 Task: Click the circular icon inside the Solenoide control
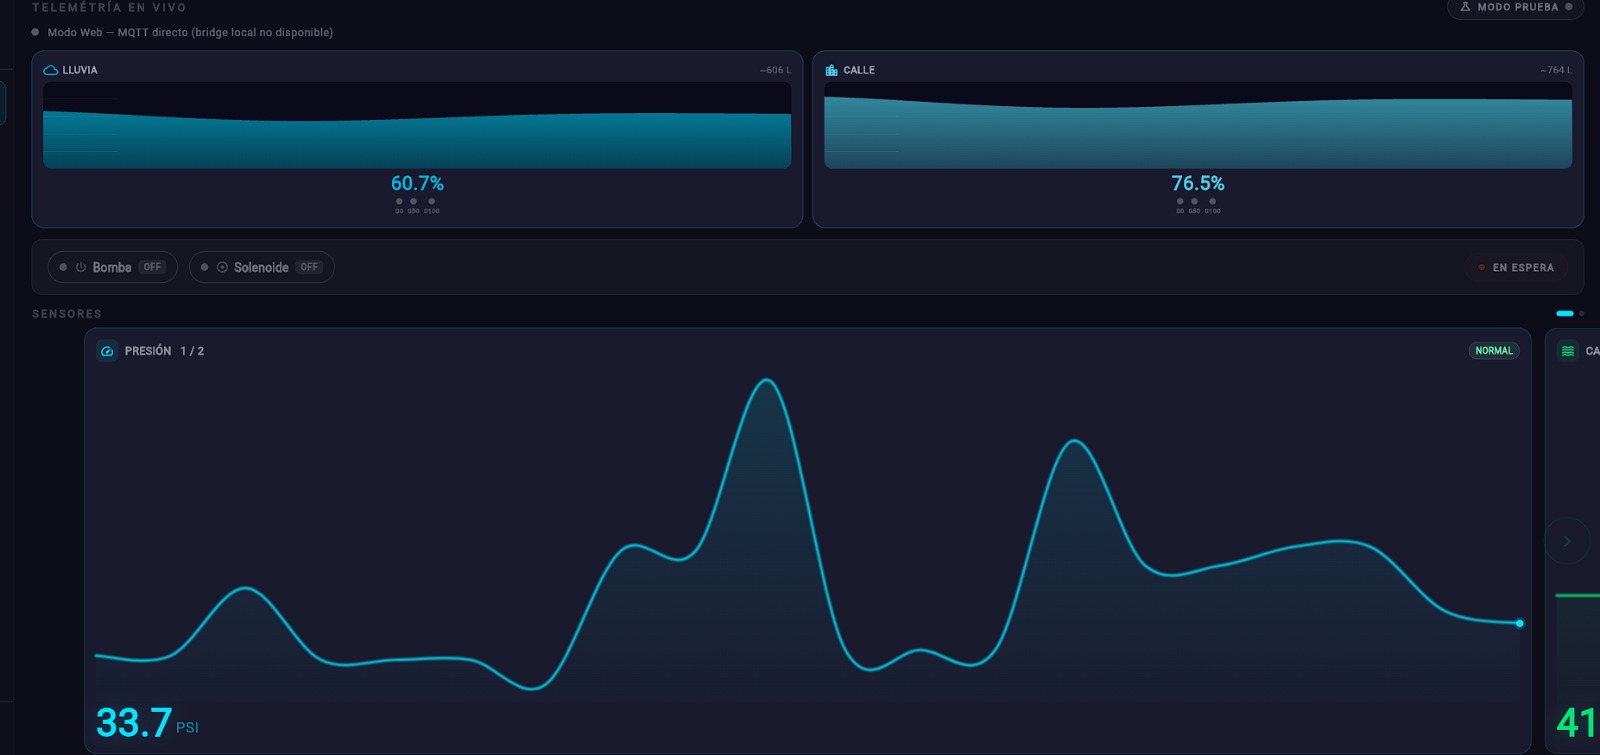[x=222, y=267]
